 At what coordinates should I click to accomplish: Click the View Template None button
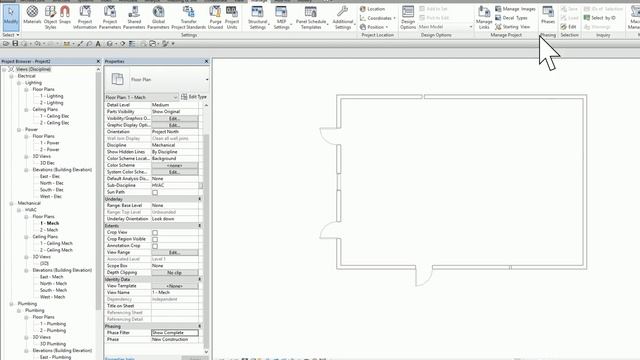click(175, 286)
